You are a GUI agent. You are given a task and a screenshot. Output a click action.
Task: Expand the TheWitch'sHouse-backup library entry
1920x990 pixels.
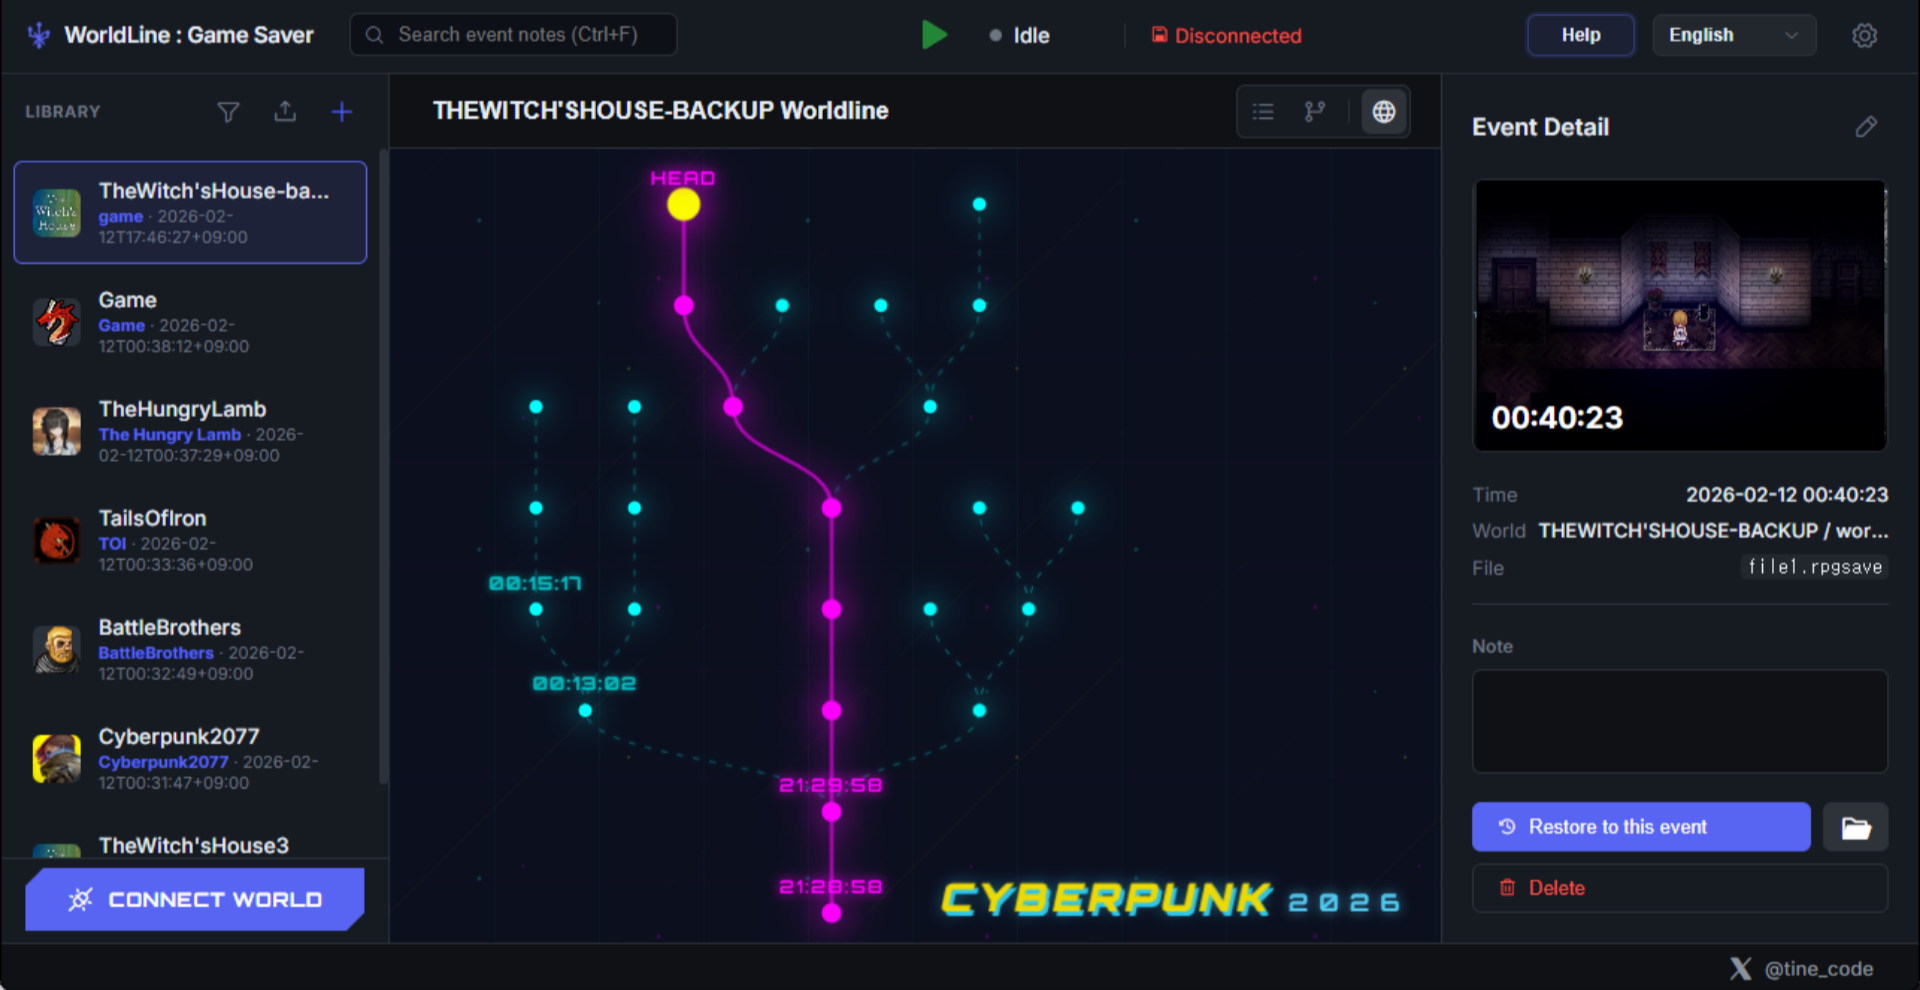[190, 212]
